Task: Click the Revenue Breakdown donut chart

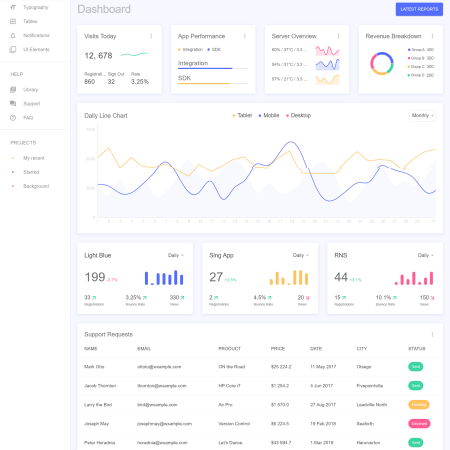Action: point(382,63)
